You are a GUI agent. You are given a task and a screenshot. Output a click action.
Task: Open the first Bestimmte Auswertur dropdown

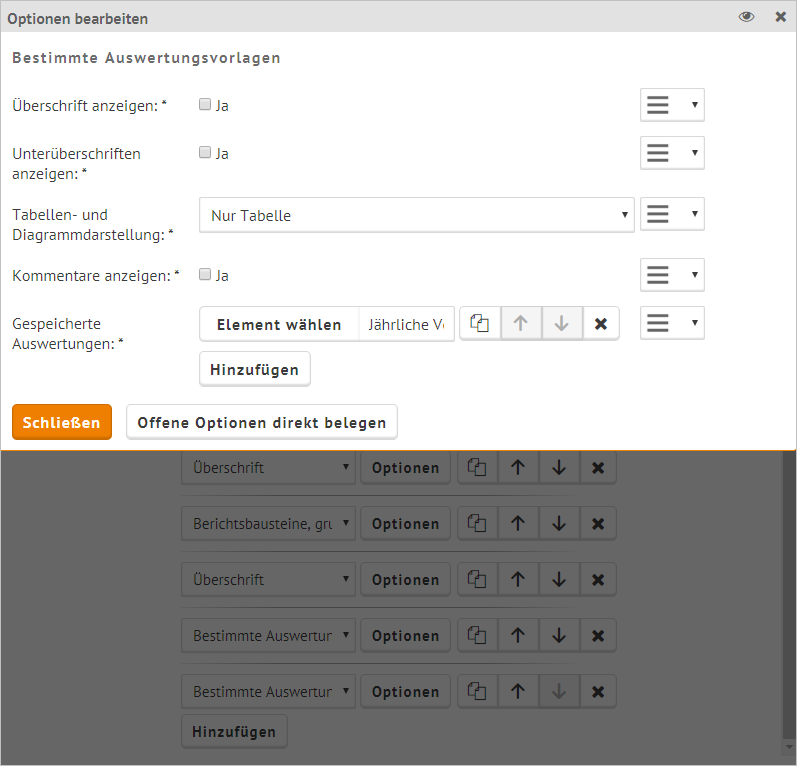click(x=268, y=635)
